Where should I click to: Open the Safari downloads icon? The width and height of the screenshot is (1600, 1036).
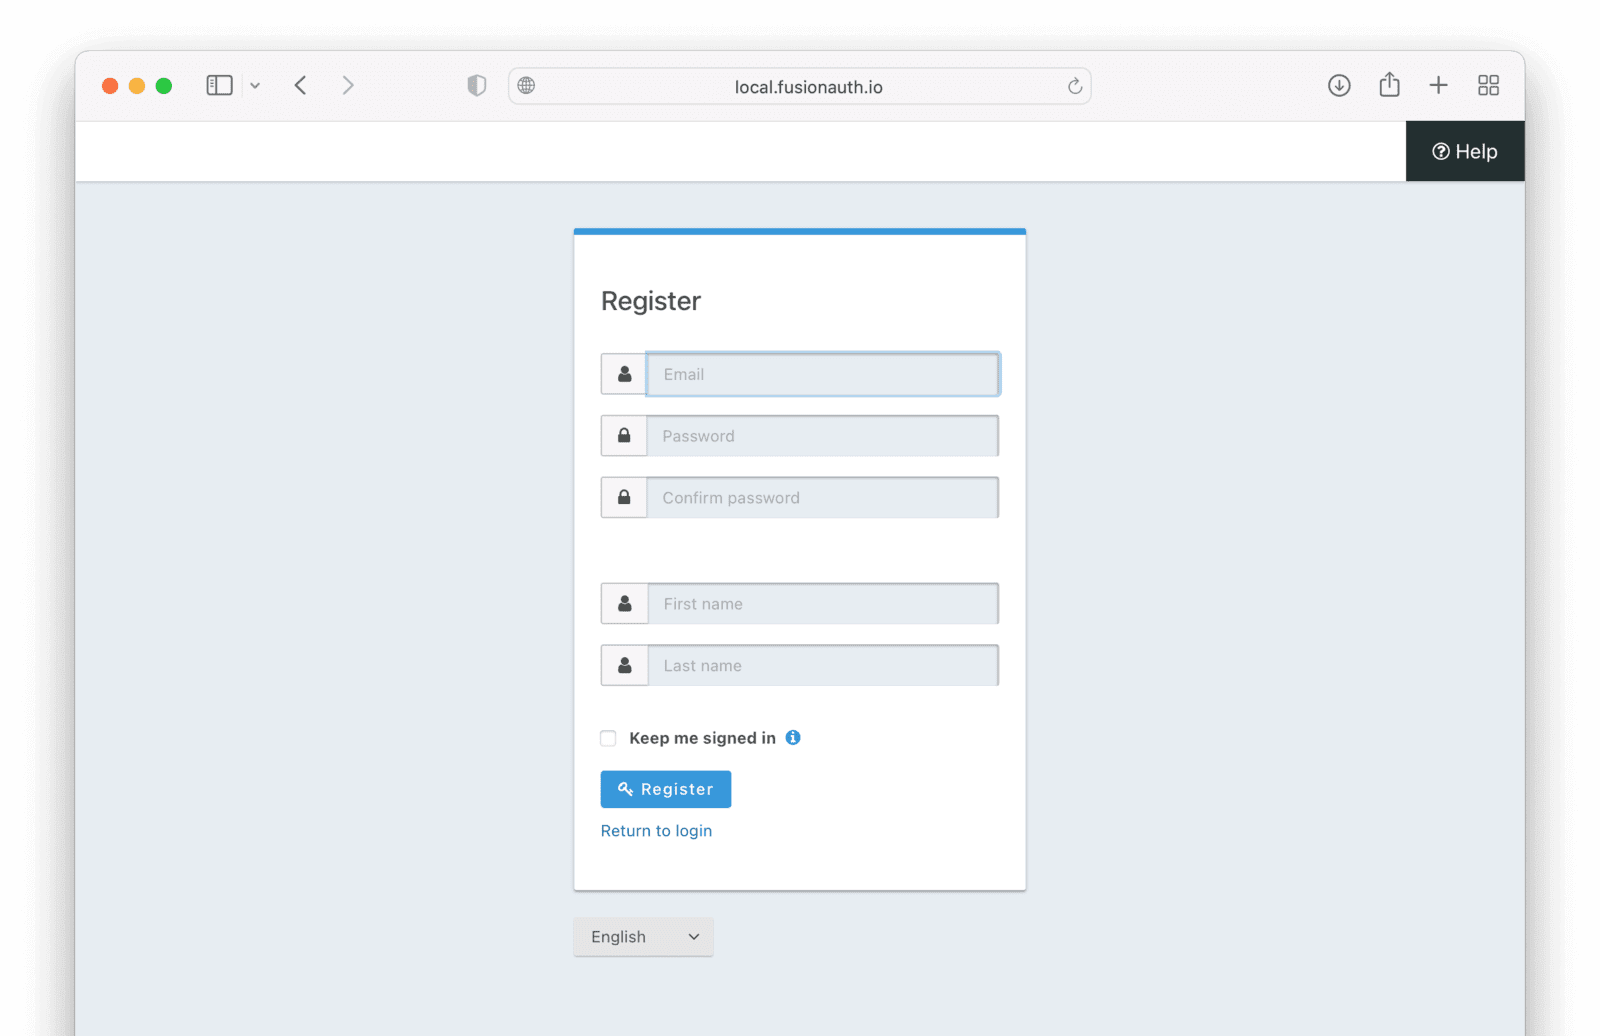(x=1339, y=86)
